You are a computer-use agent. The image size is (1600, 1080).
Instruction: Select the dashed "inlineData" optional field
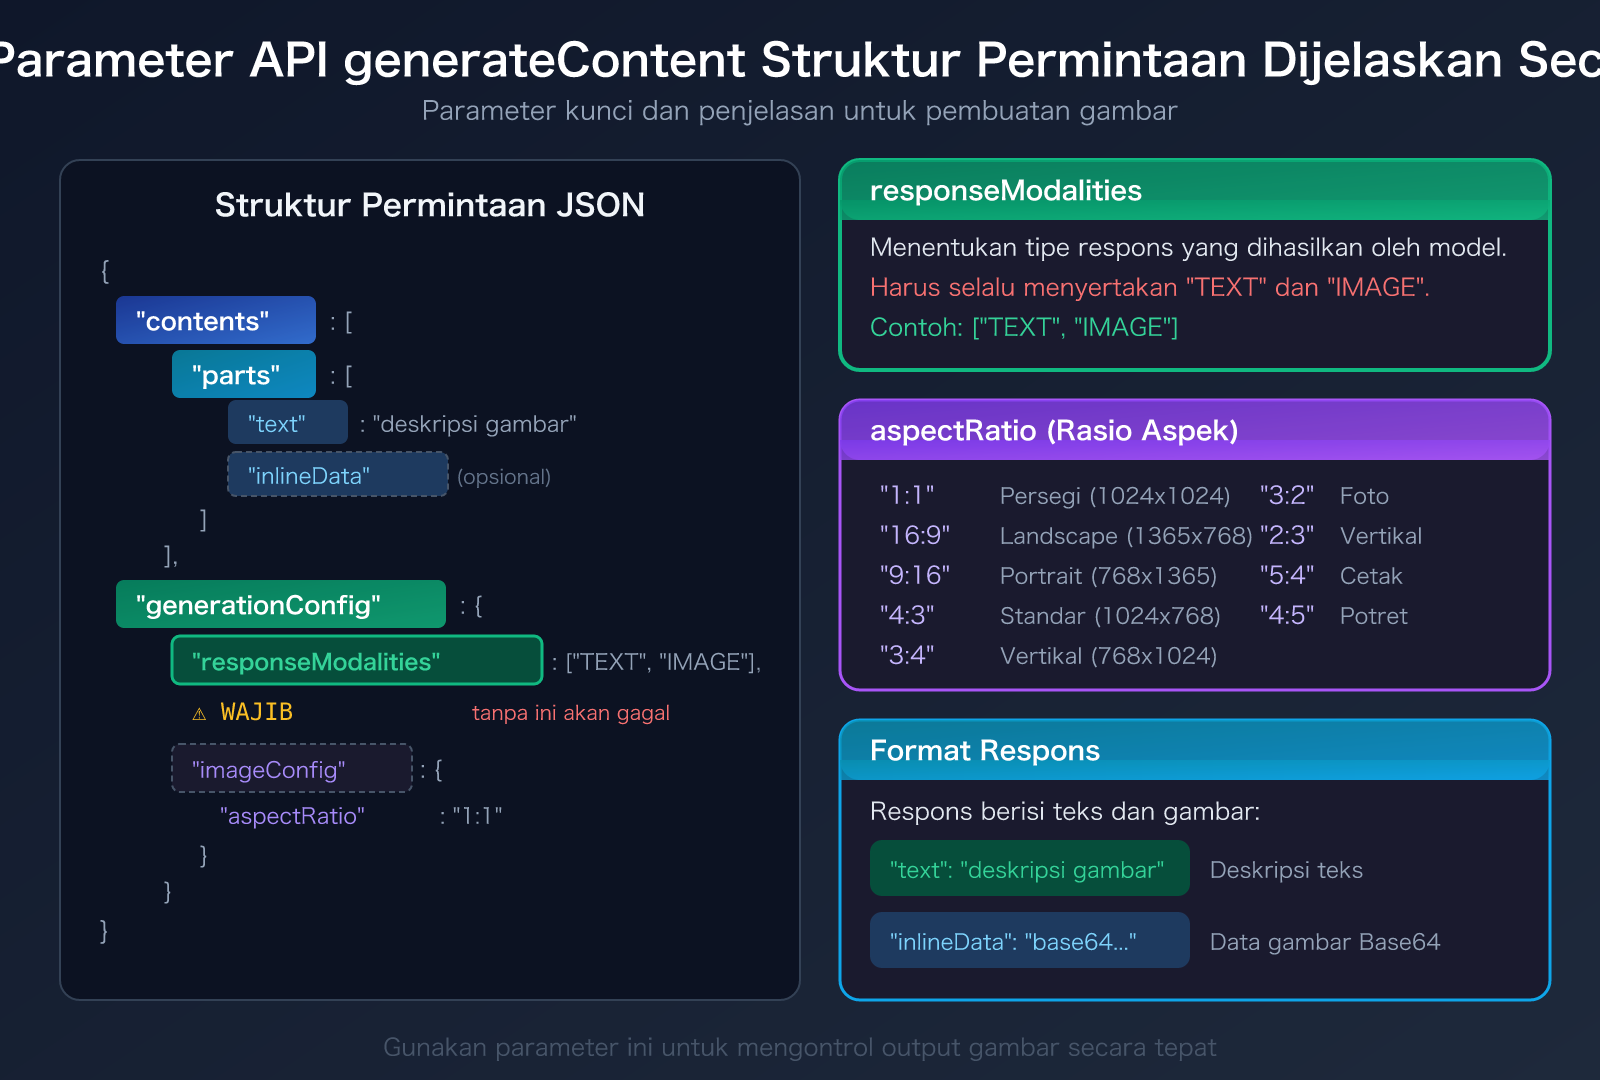click(336, 475)
